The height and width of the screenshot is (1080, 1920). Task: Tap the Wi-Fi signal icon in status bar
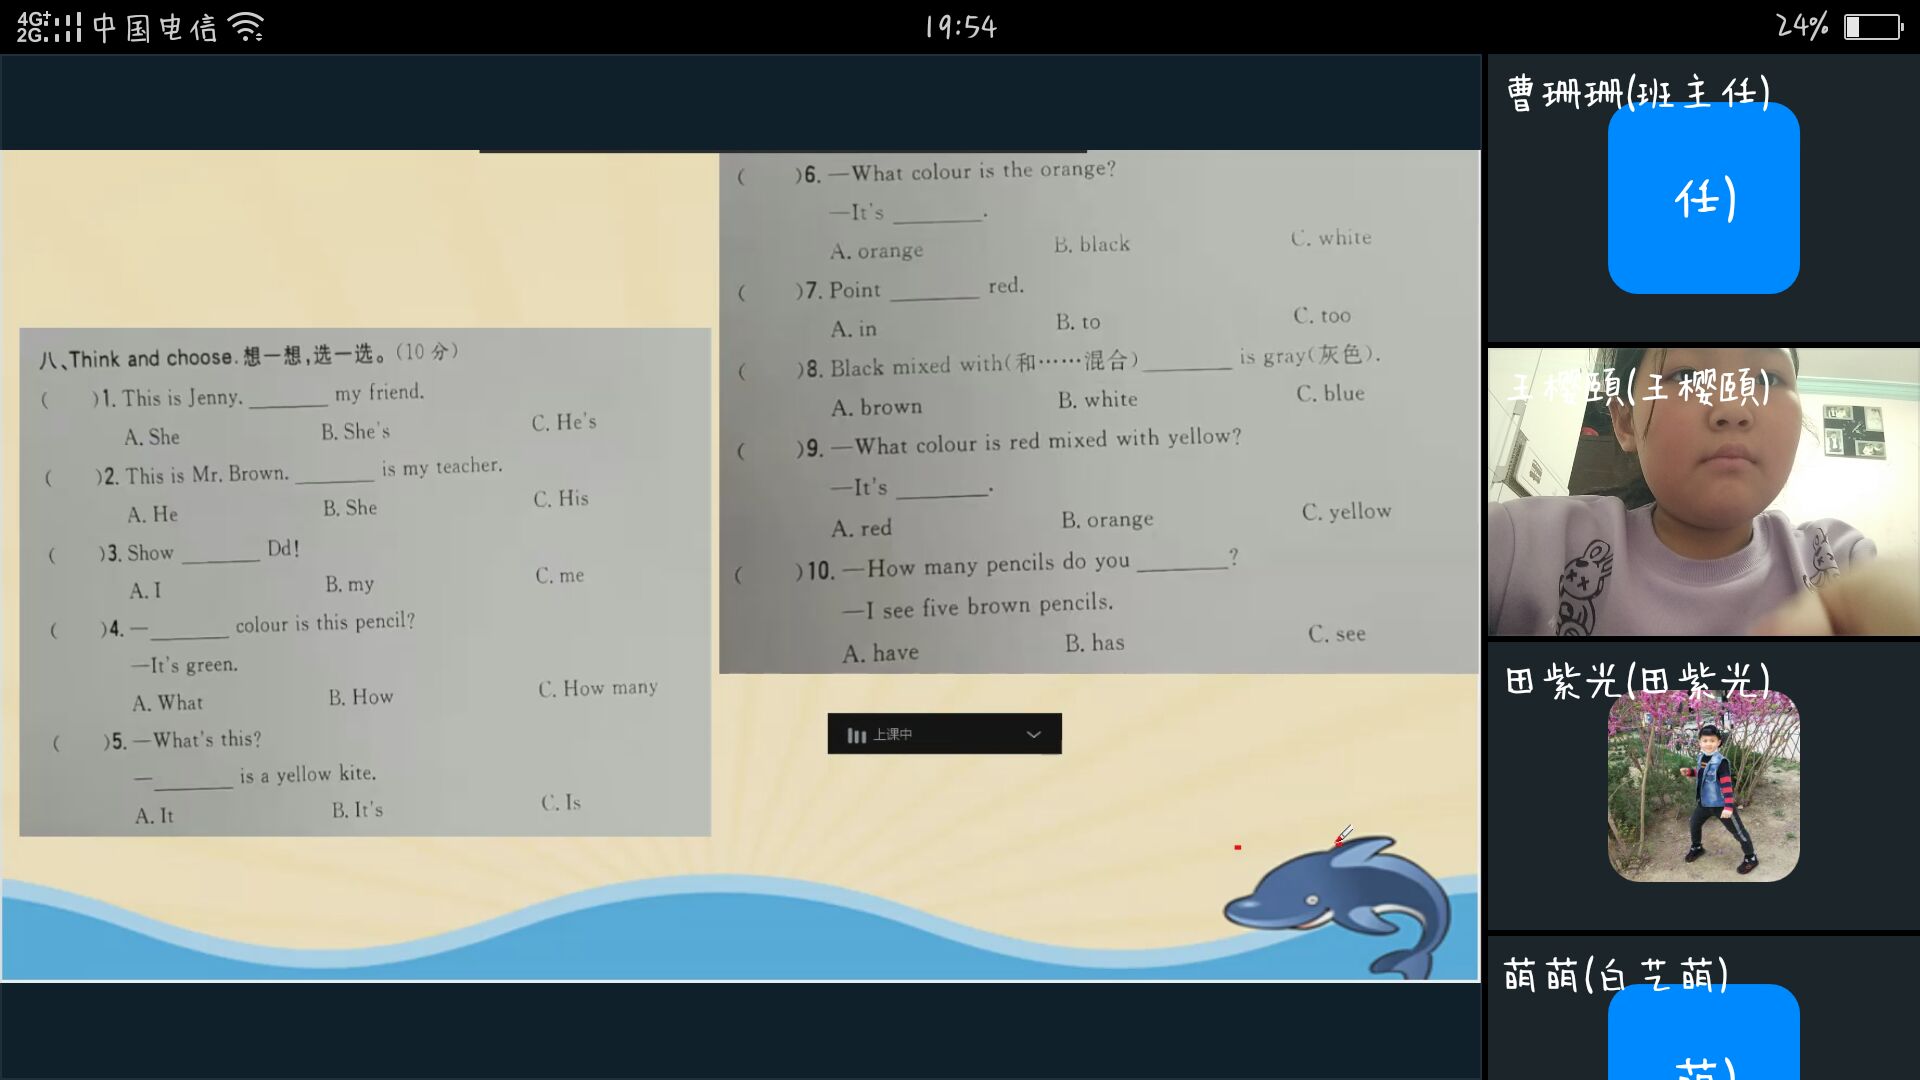[x=246, y=27]
